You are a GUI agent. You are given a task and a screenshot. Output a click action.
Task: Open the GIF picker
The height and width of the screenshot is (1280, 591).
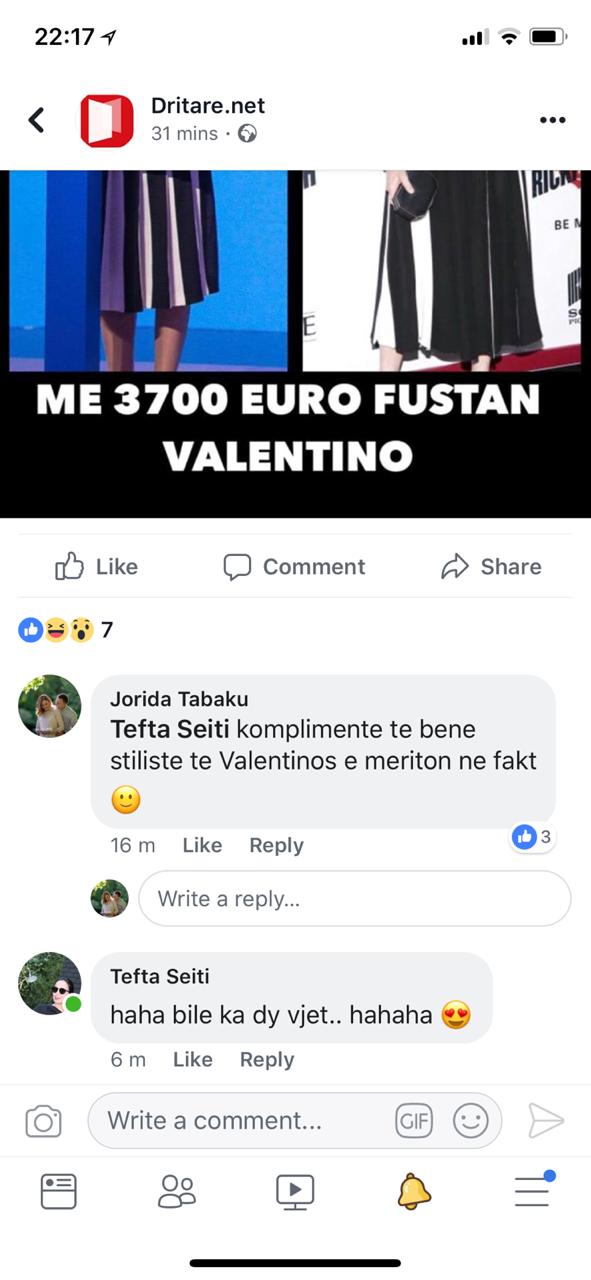[414, 1121]
